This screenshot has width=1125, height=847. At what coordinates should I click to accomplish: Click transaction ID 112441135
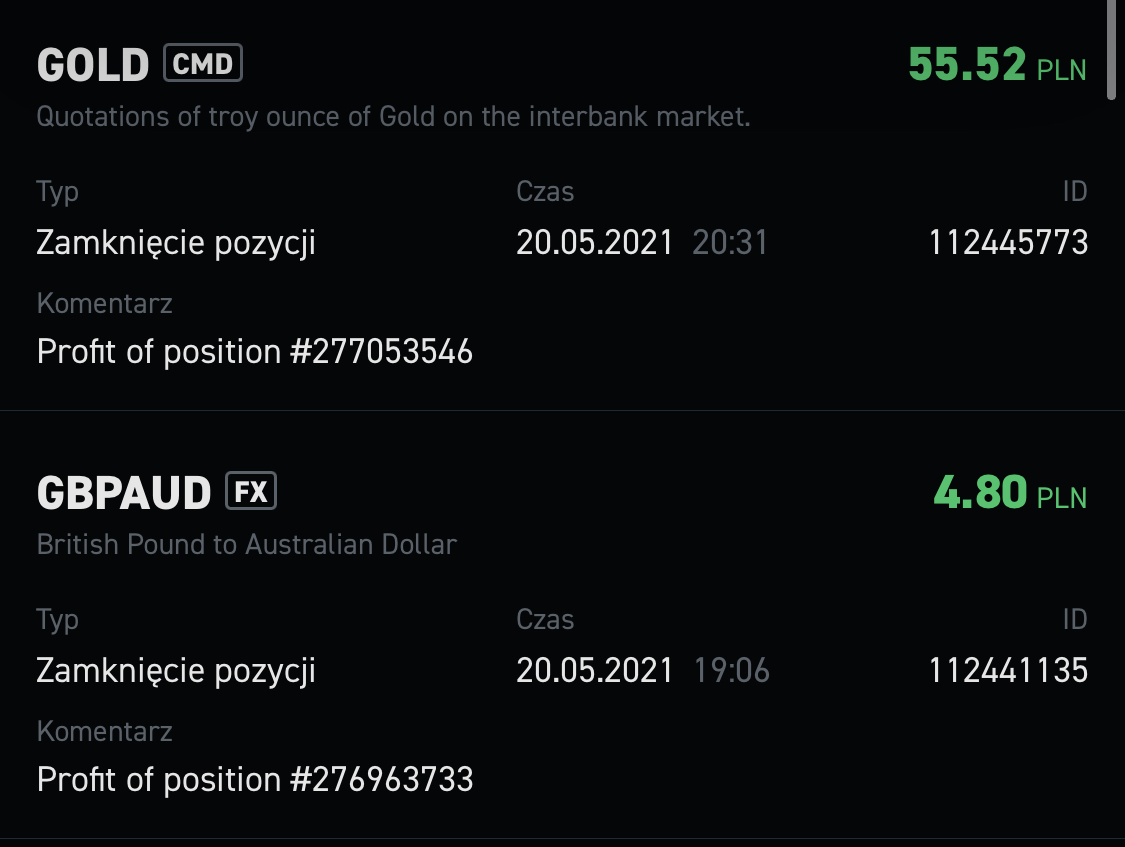(x=1008, y=671)
